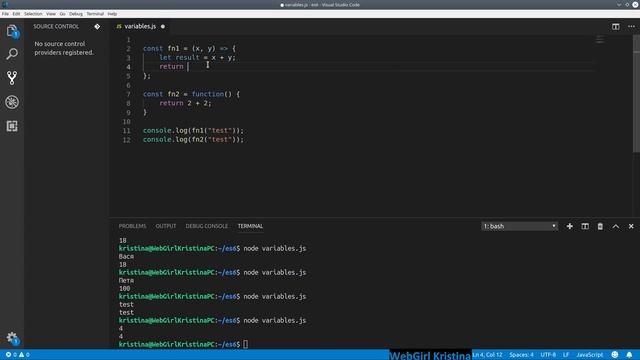Open errors and warnings count in status bar
640x360 pixels.
(x=17, y=355)
